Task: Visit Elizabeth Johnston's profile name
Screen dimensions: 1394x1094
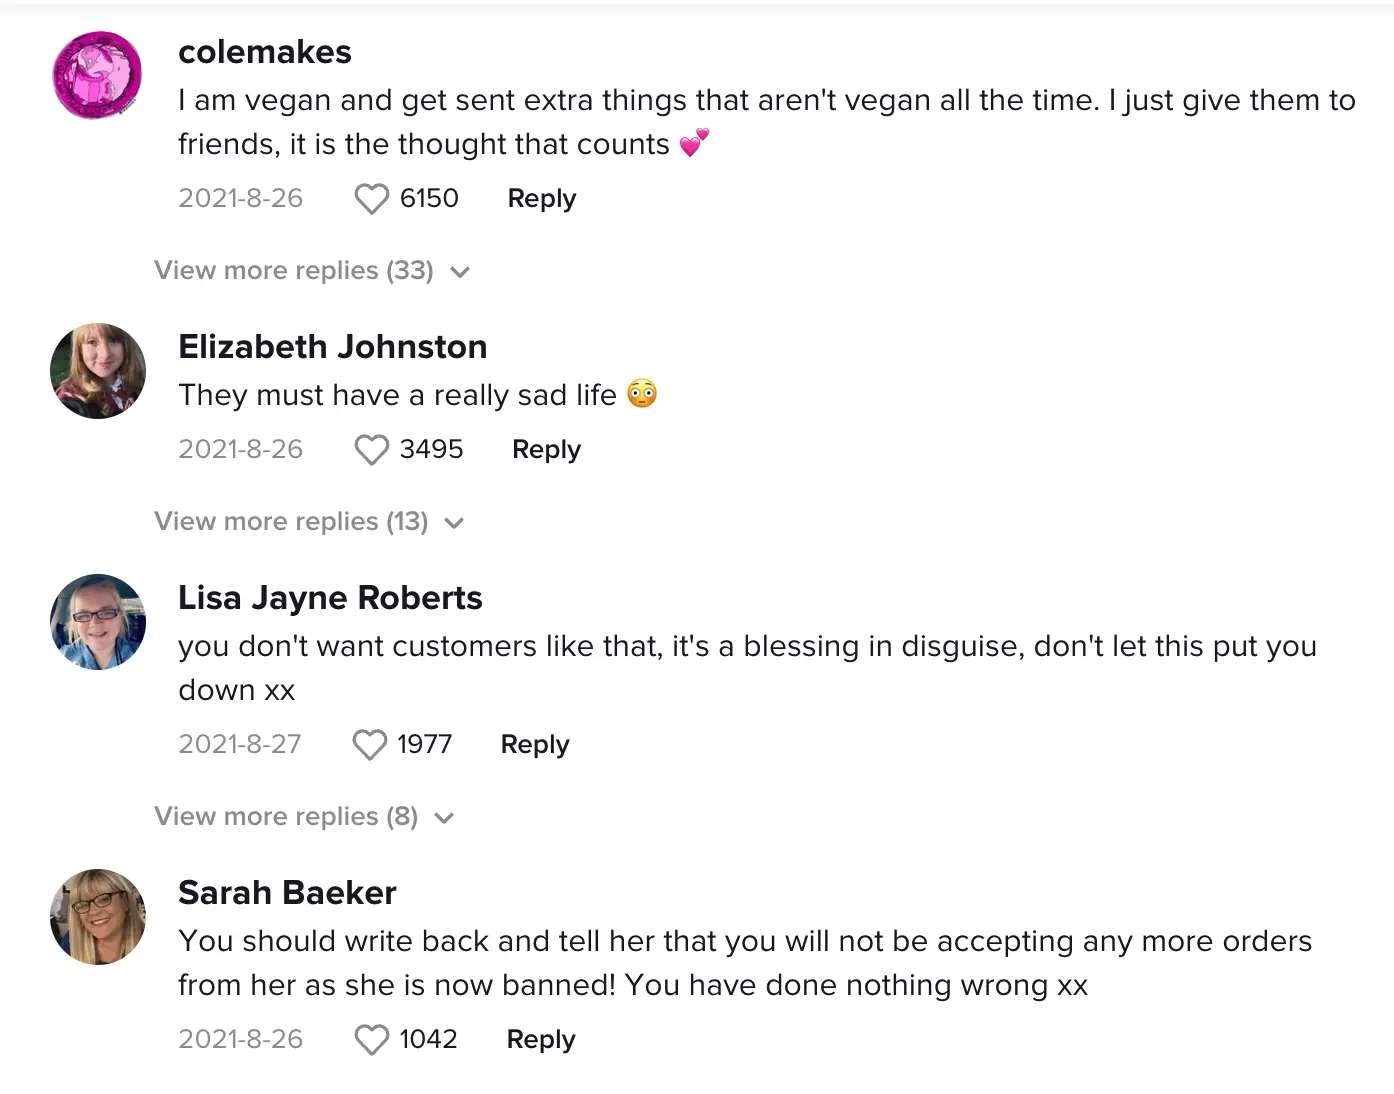Action: tap(332, 347)
